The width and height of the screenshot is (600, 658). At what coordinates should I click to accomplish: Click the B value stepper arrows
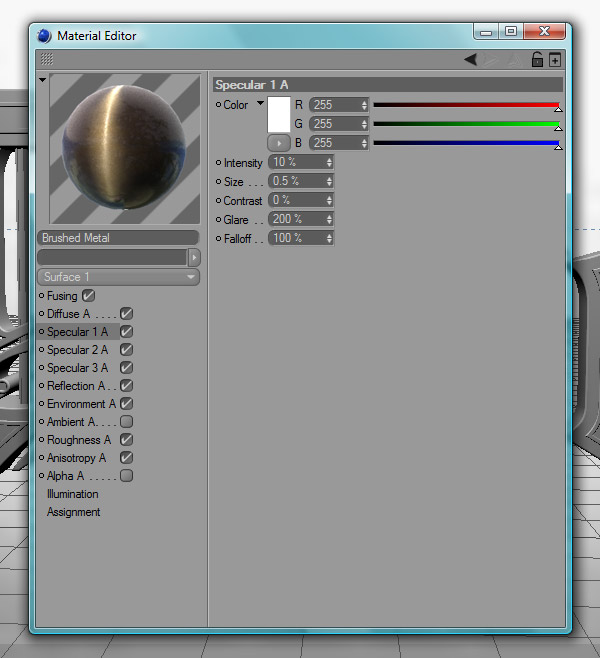364,143
